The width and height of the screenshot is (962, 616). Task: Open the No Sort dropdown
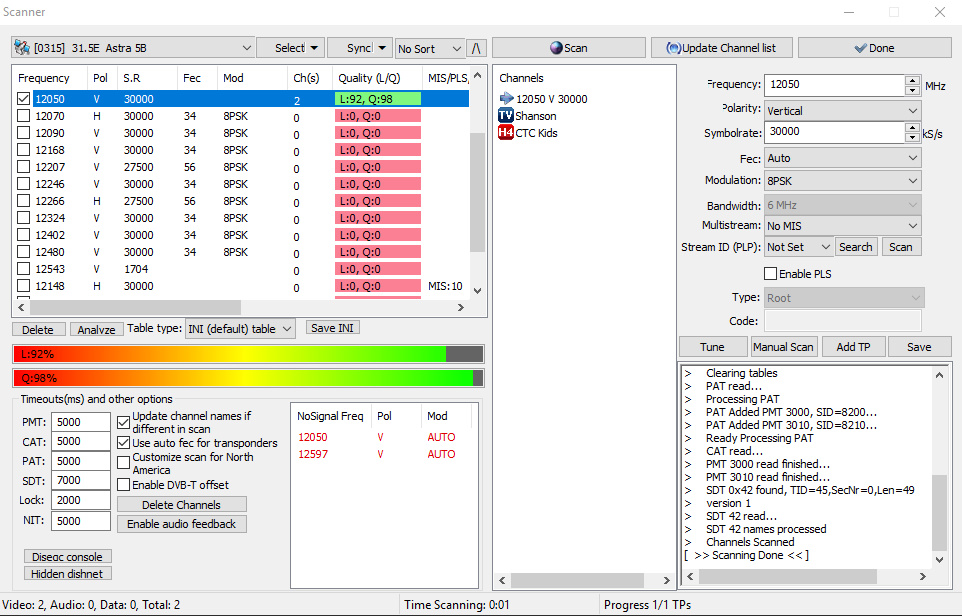tap(429, 48)
